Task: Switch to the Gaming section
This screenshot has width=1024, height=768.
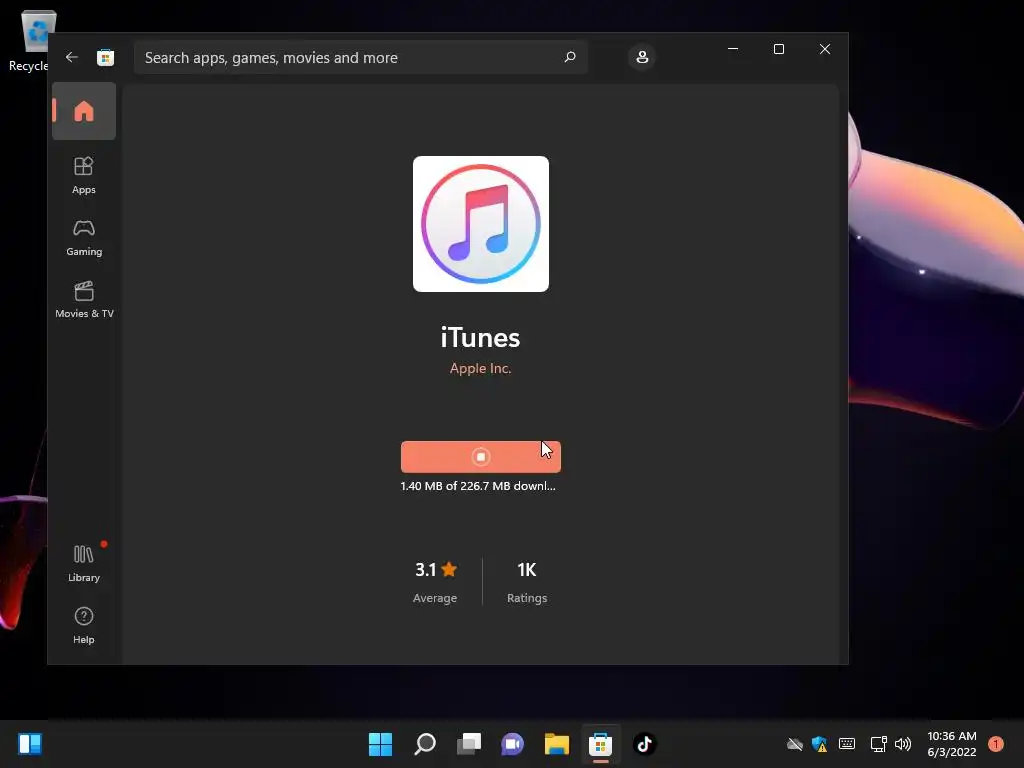Action: (x=84, y=237)
